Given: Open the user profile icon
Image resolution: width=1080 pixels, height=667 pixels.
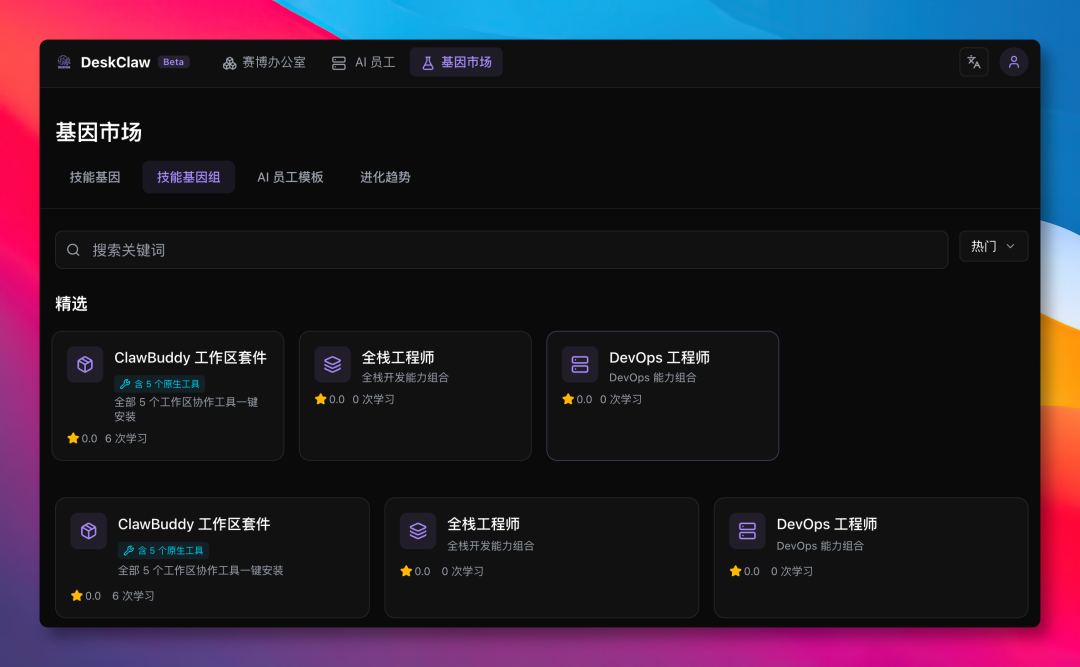Looking at the screenshot, I should 1013,61.
